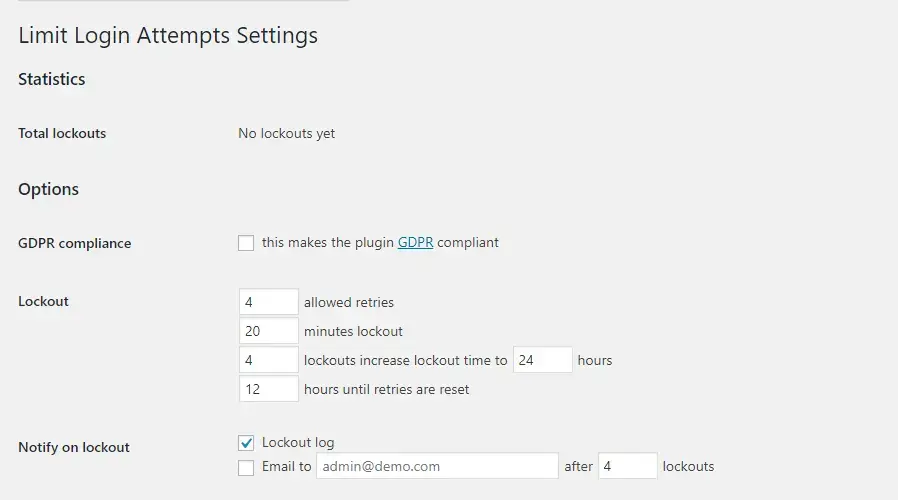
Task: Focus the minutes lockout field
Action: (269, 331)
